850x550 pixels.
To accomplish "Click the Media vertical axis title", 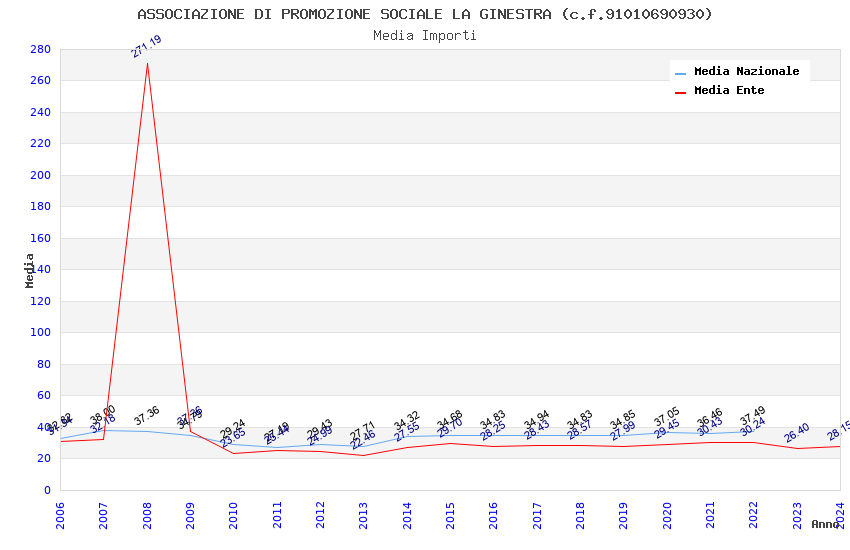I will pyautogui.click(x=29, y=270).
